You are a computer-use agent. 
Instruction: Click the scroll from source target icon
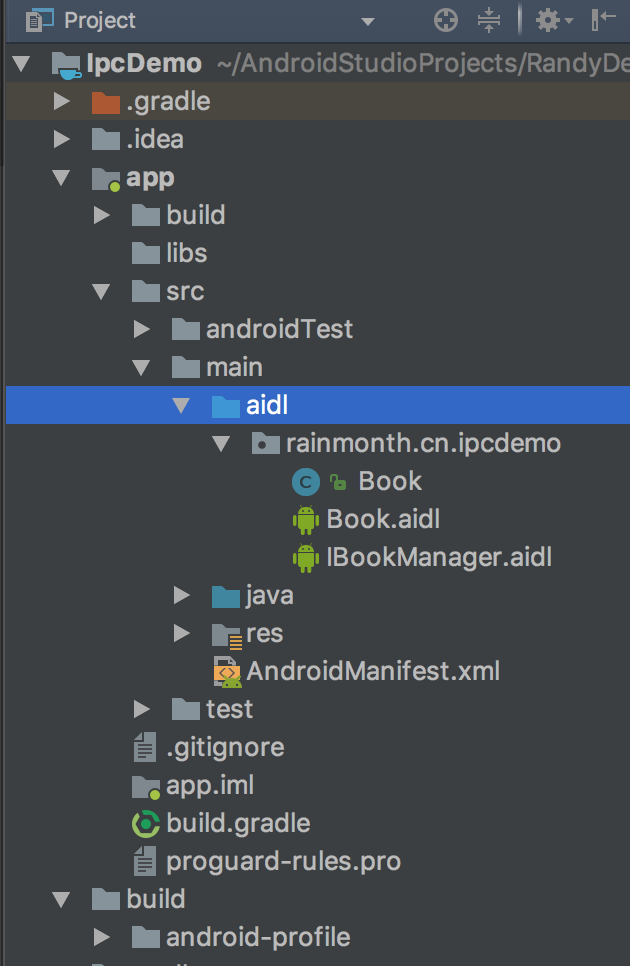click(x=446, y=20)
